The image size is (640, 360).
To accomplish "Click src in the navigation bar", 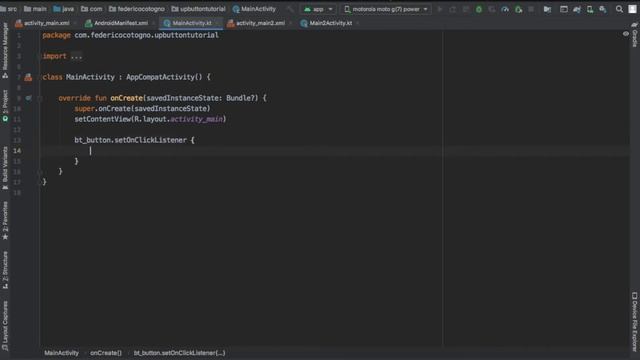I will pyautogui.click(x=9, y=9).
